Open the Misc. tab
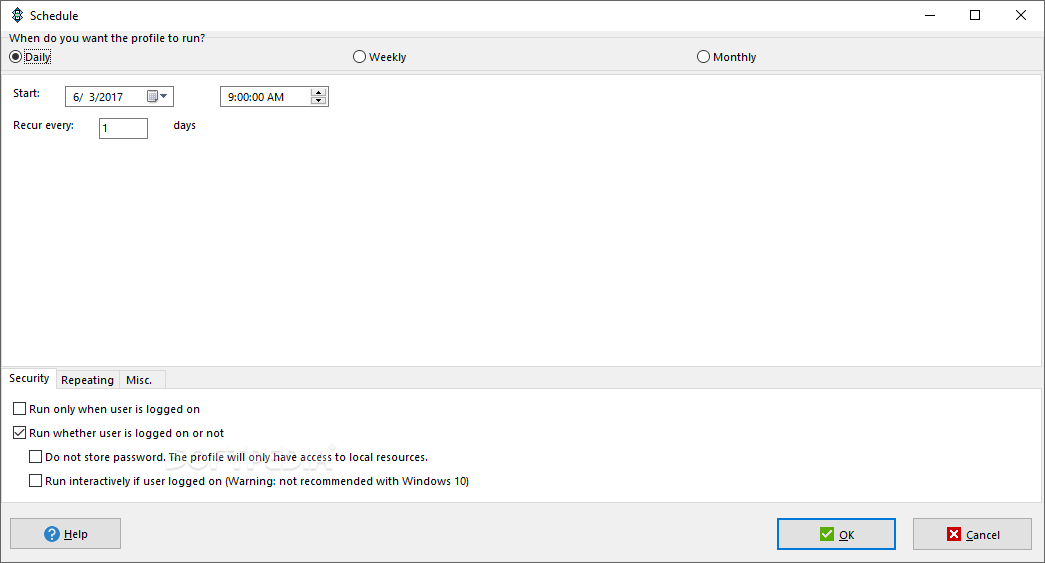This screenshot has height=563, width=1045. (x=139, y=380)
